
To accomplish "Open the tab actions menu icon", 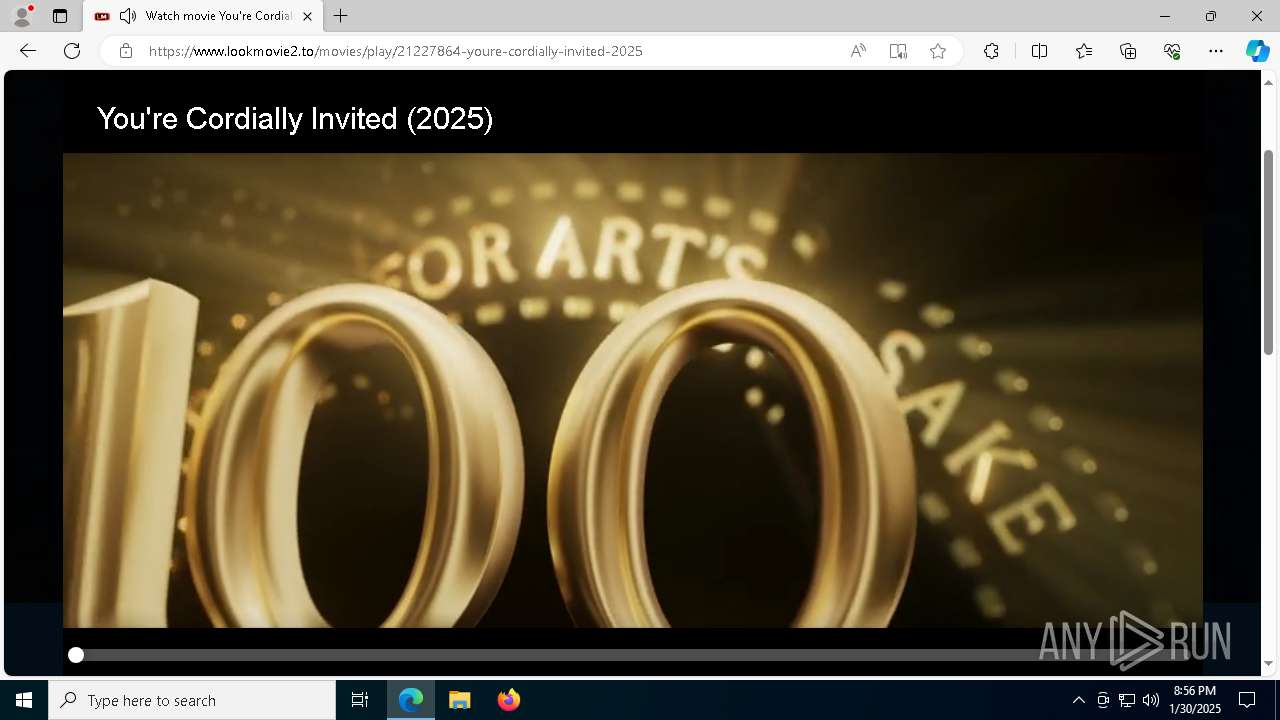I will [60, 16].
